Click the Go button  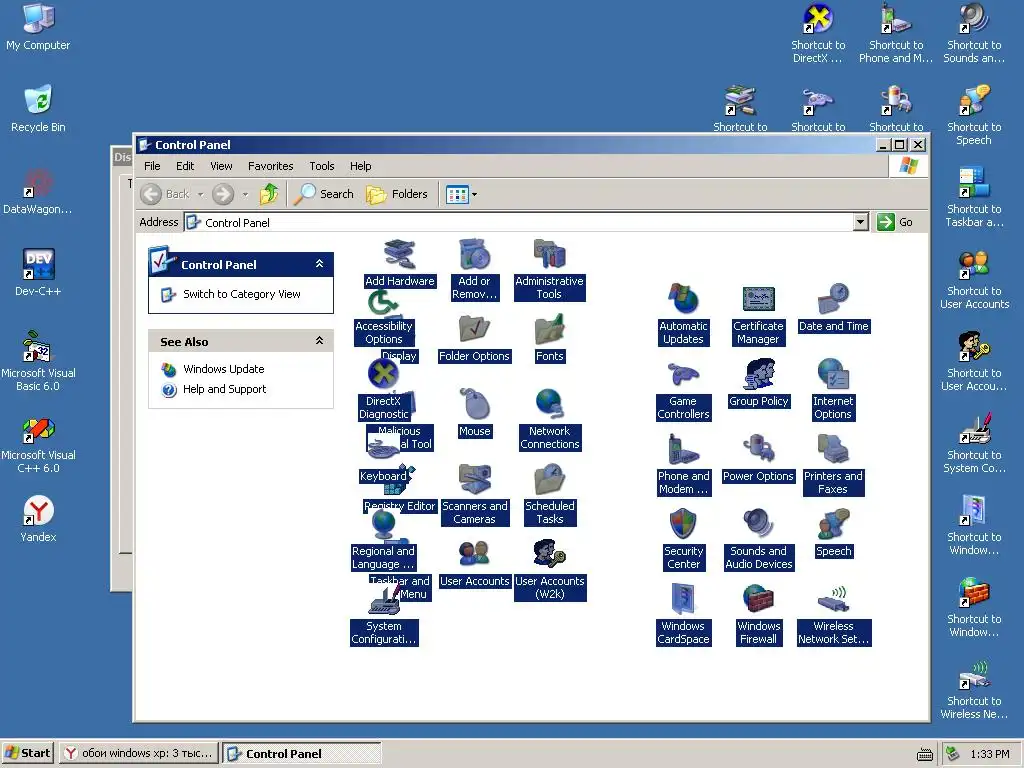click(895, 222)
